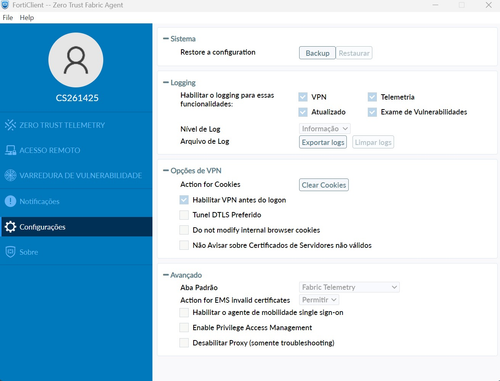Check Não Avisar sobre Certificados checkbox
The width and height of the screenshot is (500, 381).
[x=184, y=245]
